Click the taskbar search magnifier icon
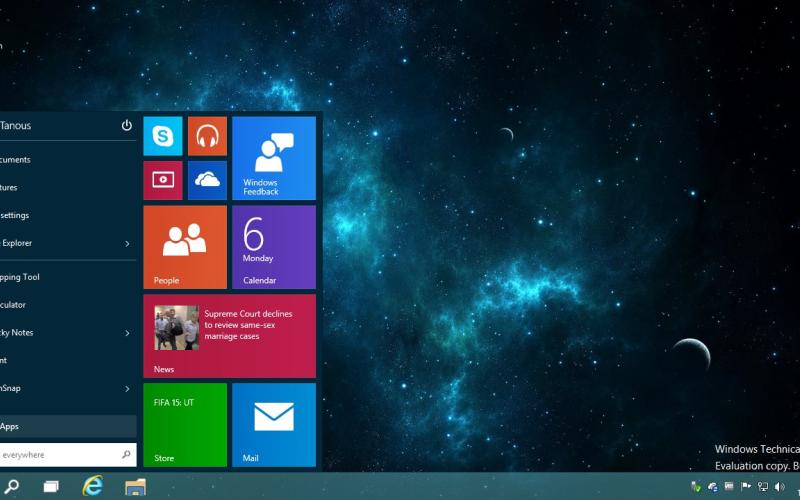This screenshot has height=500, width=800. coord(13,486)
